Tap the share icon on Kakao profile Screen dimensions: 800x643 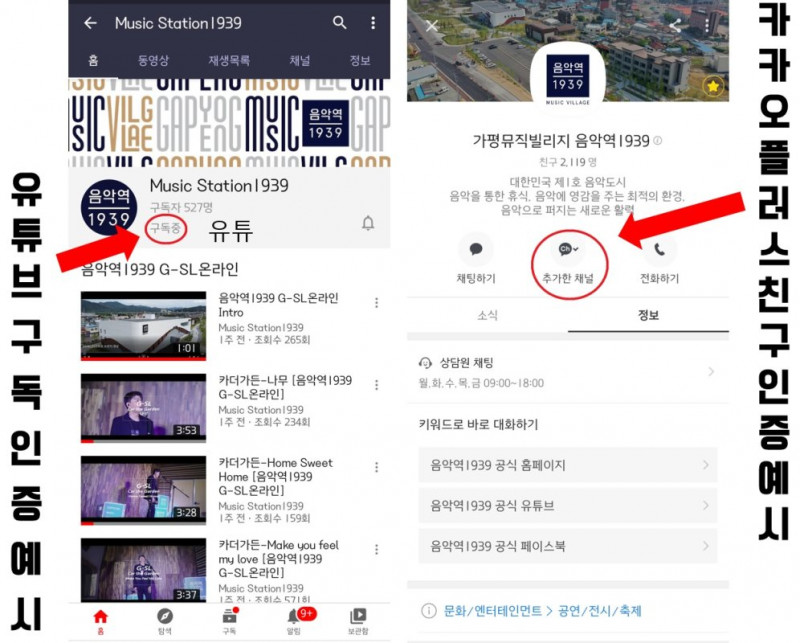point(675,25)
